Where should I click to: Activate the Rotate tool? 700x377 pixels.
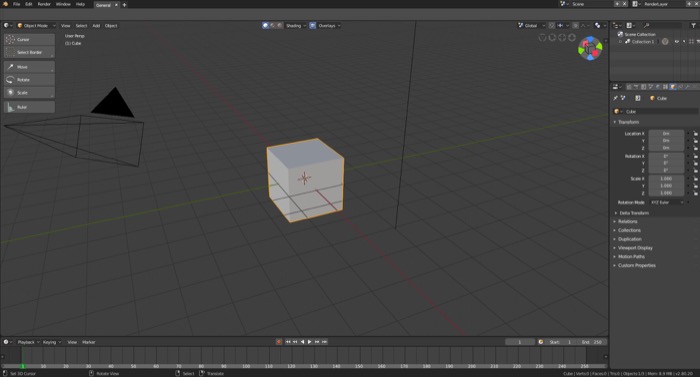29,80
